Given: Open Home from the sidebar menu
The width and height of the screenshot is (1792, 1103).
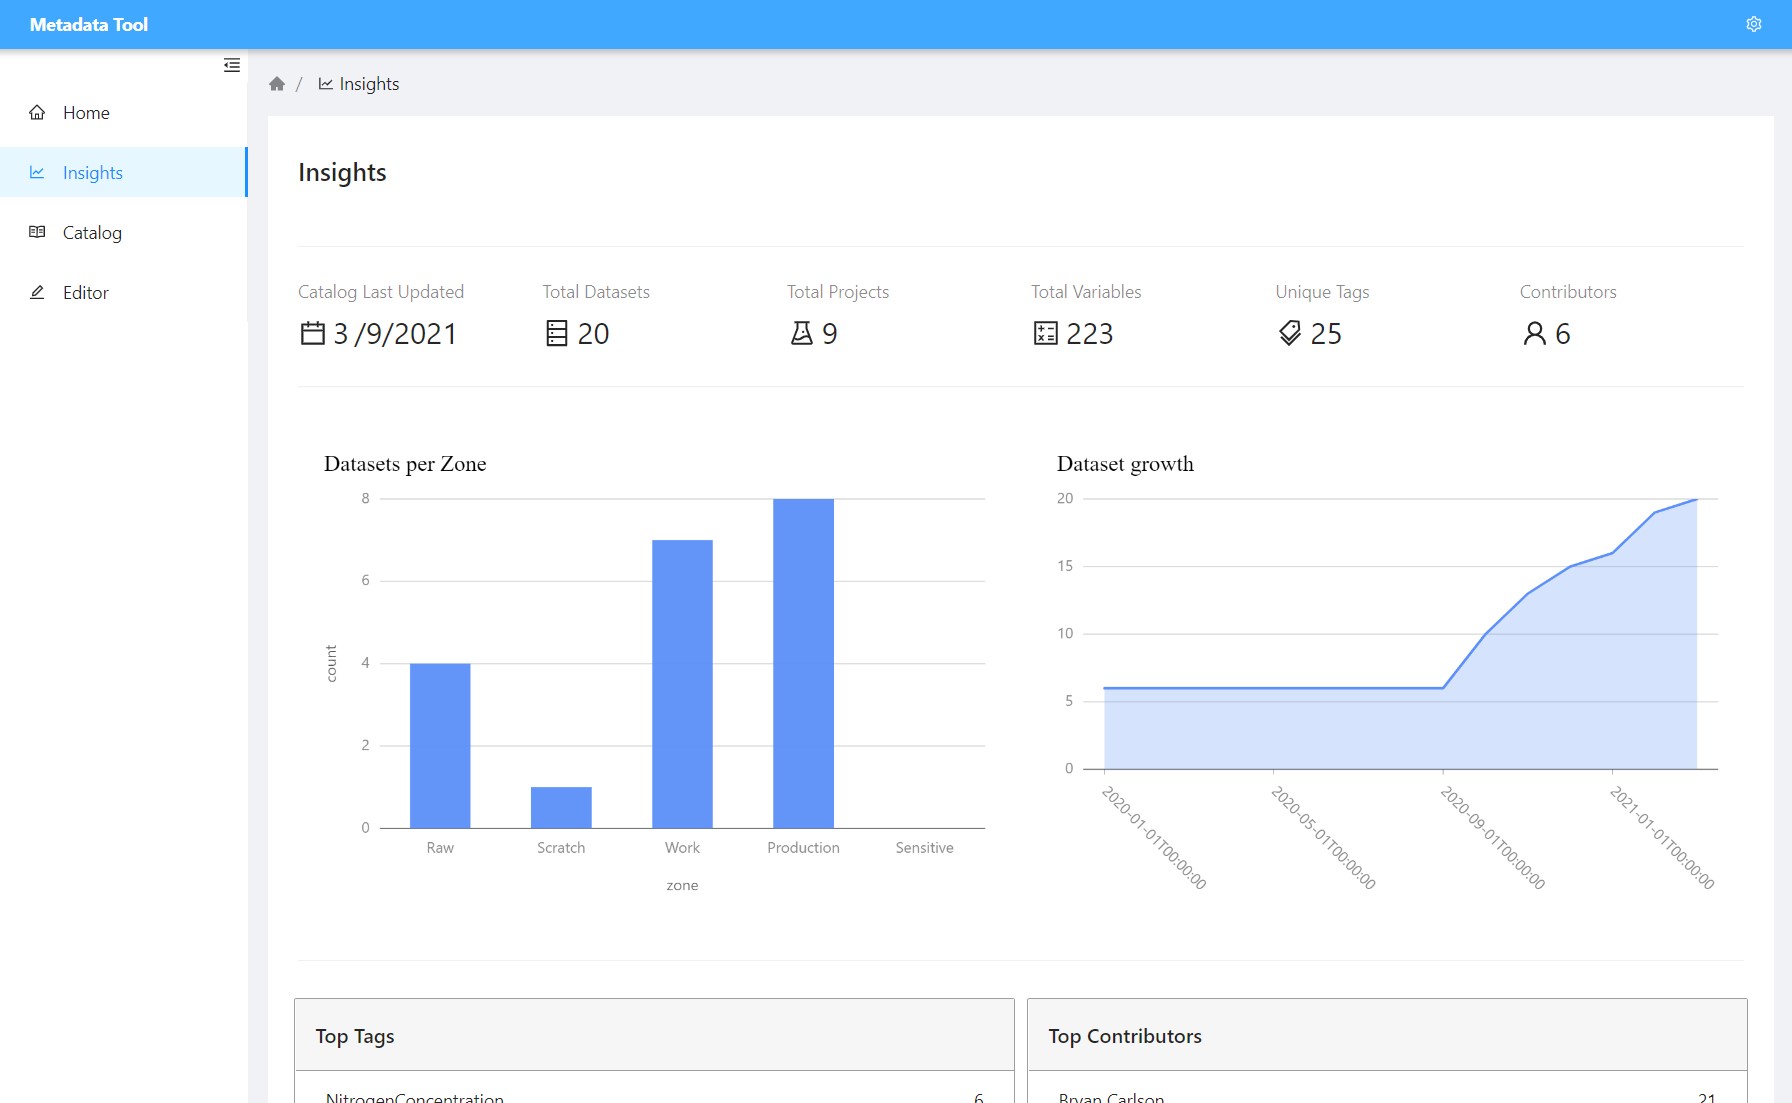Looking at the screenshot, I should pos(124,113).
